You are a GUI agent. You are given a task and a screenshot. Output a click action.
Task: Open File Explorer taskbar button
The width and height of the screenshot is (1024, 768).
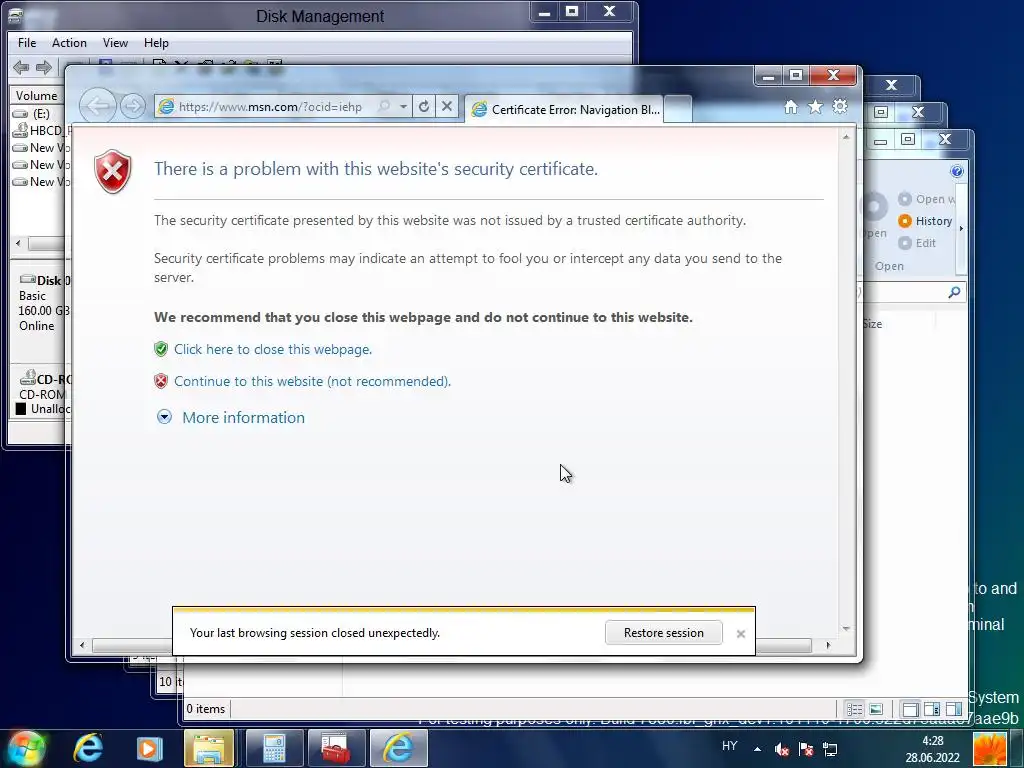[x=209, y=748]
